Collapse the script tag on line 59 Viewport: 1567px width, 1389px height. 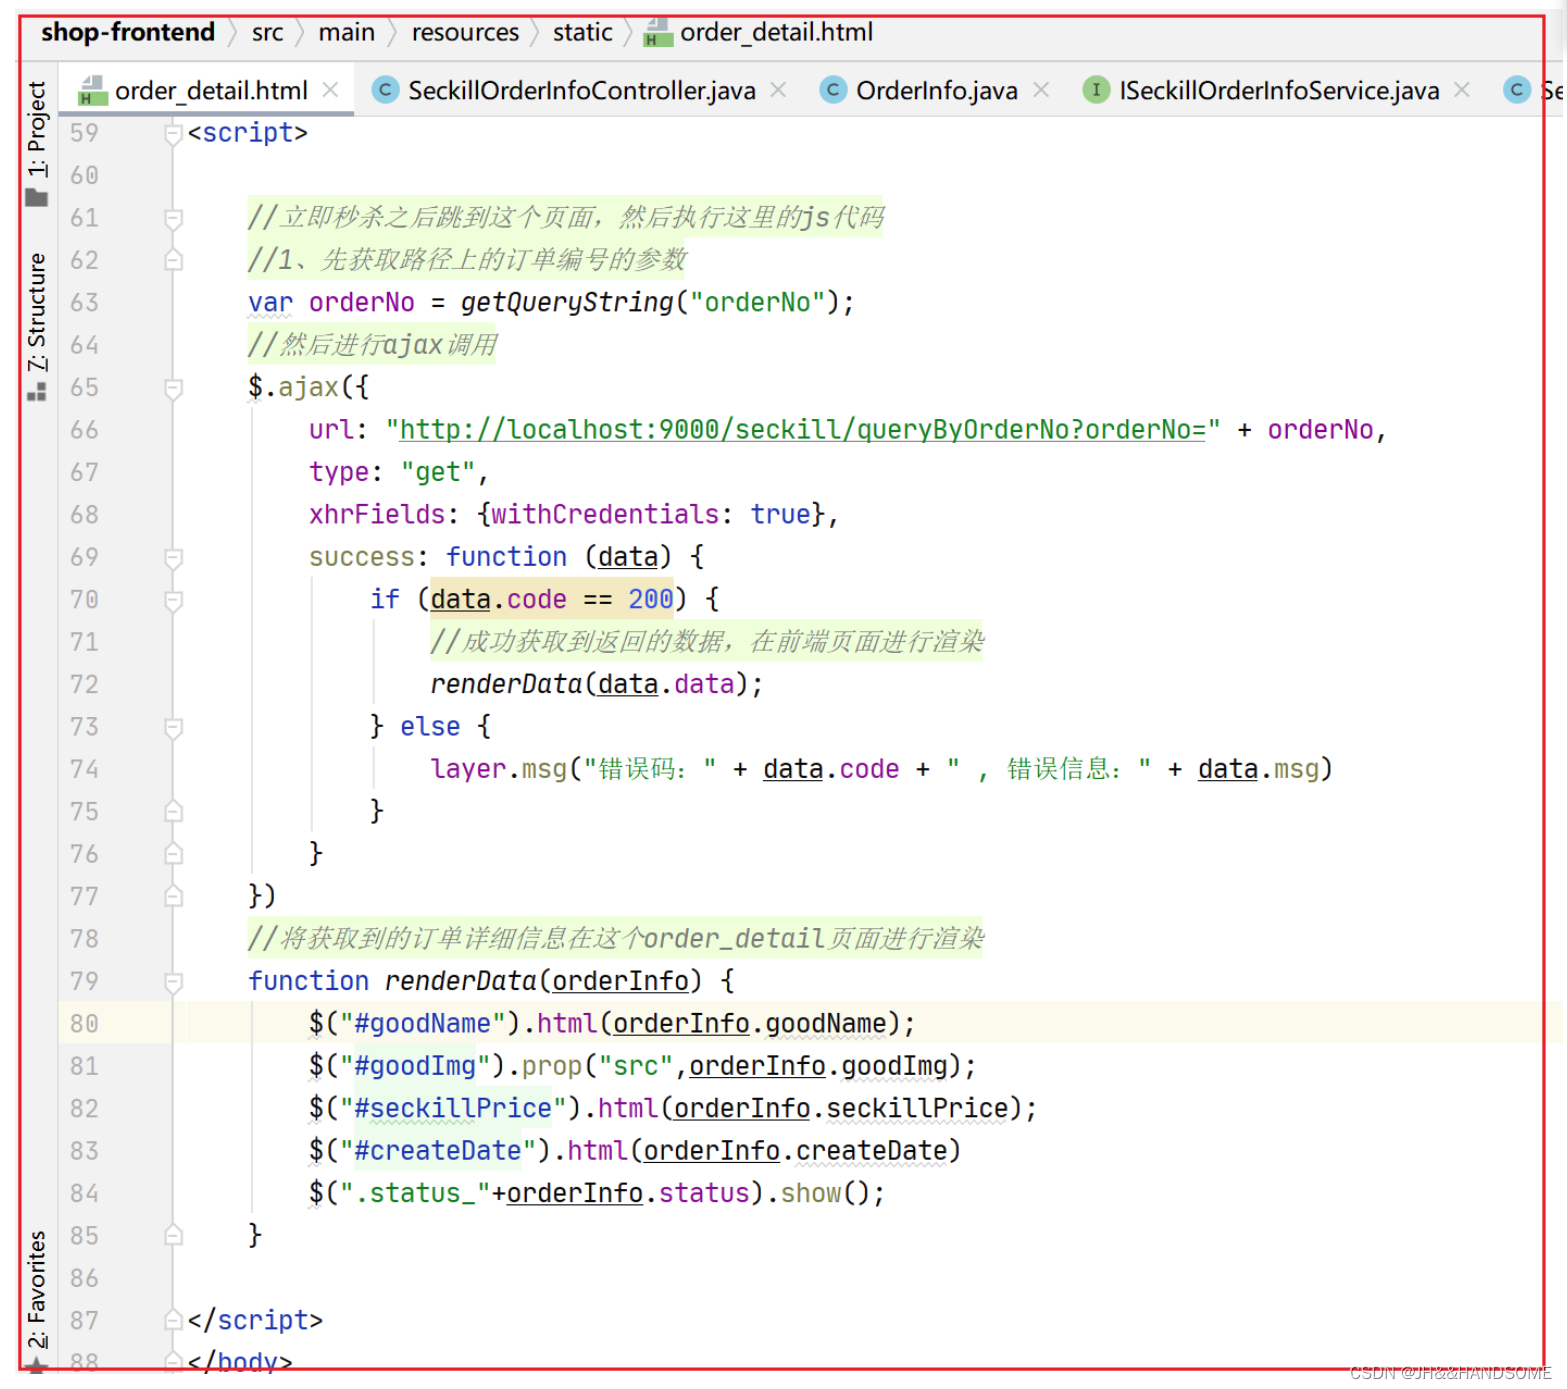click(173, 133)
